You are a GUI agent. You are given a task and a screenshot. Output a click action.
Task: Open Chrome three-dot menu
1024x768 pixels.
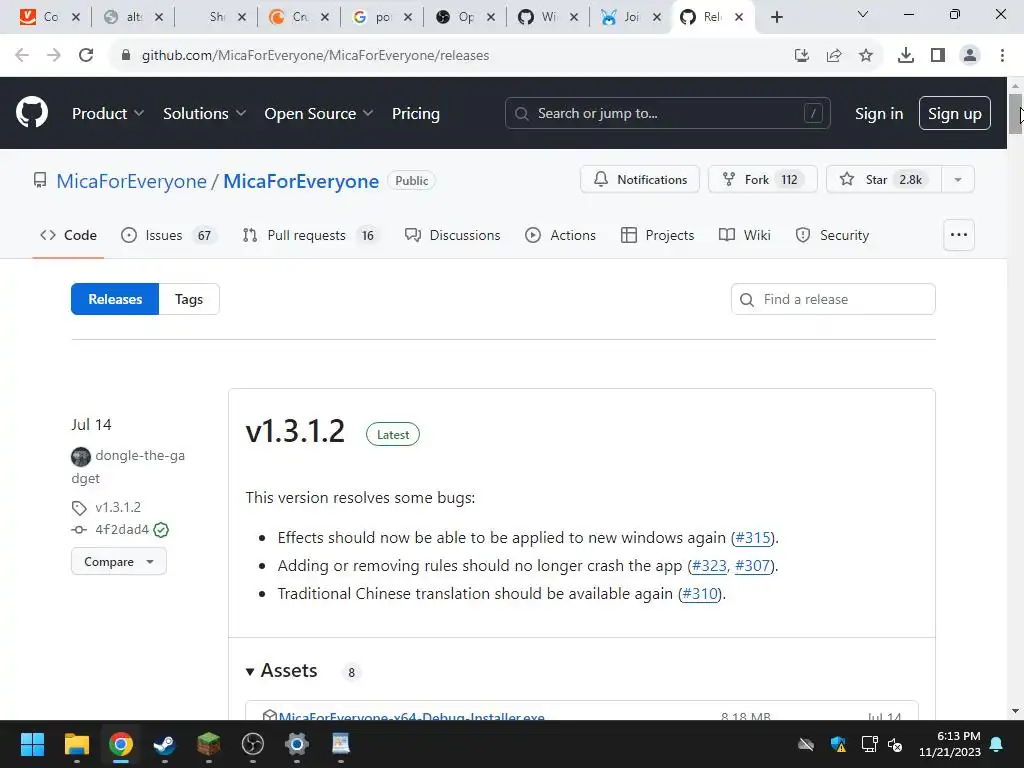pyautogui.click(x=1002, y=56)
